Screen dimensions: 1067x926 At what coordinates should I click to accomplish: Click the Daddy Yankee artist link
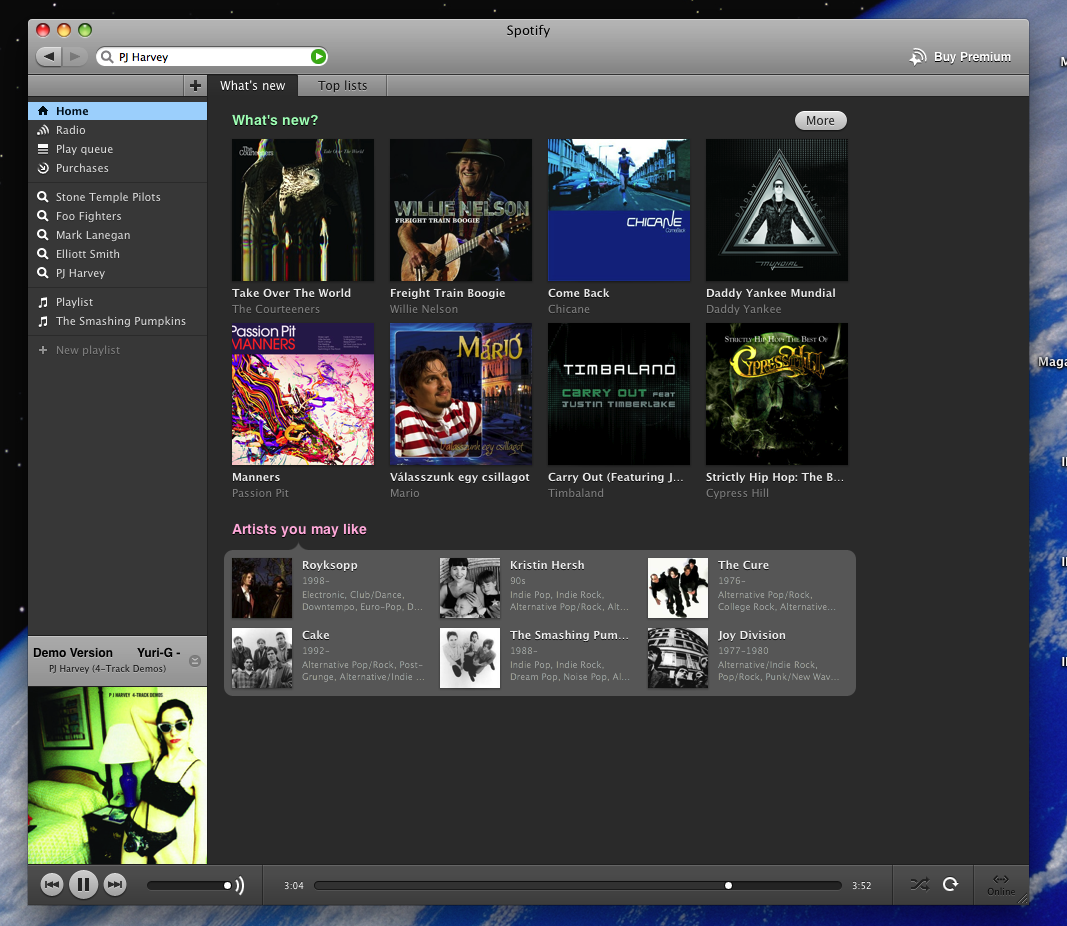pos(744,309)
